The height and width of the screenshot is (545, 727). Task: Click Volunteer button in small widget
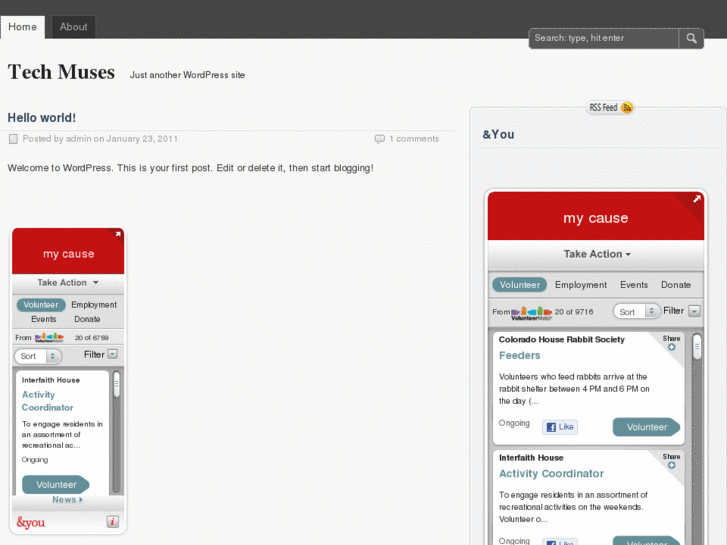pyautogui.click(x=56, y=485)
